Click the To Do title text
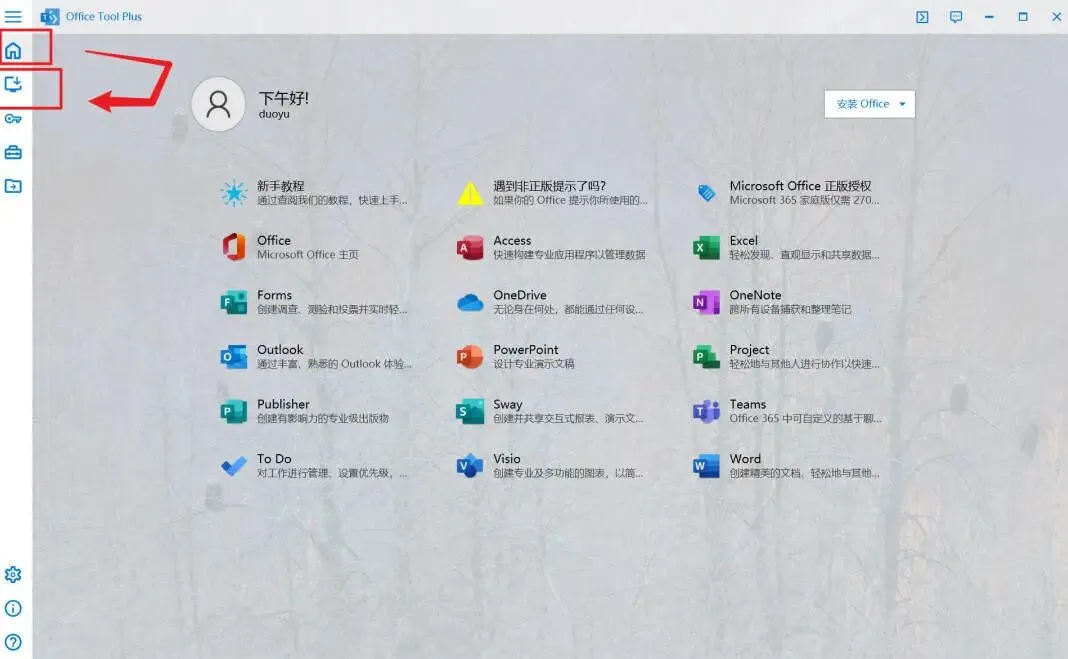 tap(274, 459)
